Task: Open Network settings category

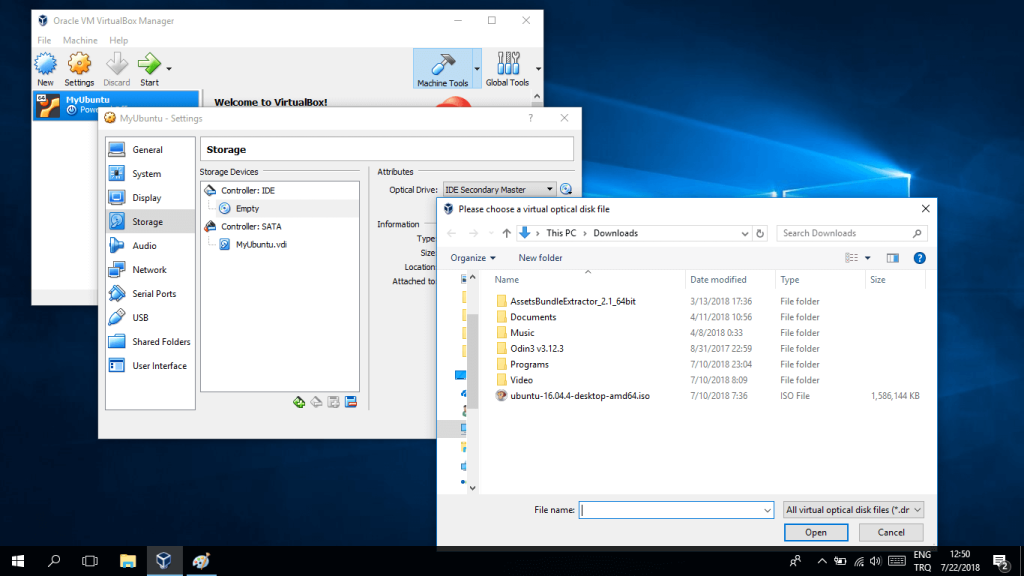Action: pyautogui.click(x=150, y=270)
